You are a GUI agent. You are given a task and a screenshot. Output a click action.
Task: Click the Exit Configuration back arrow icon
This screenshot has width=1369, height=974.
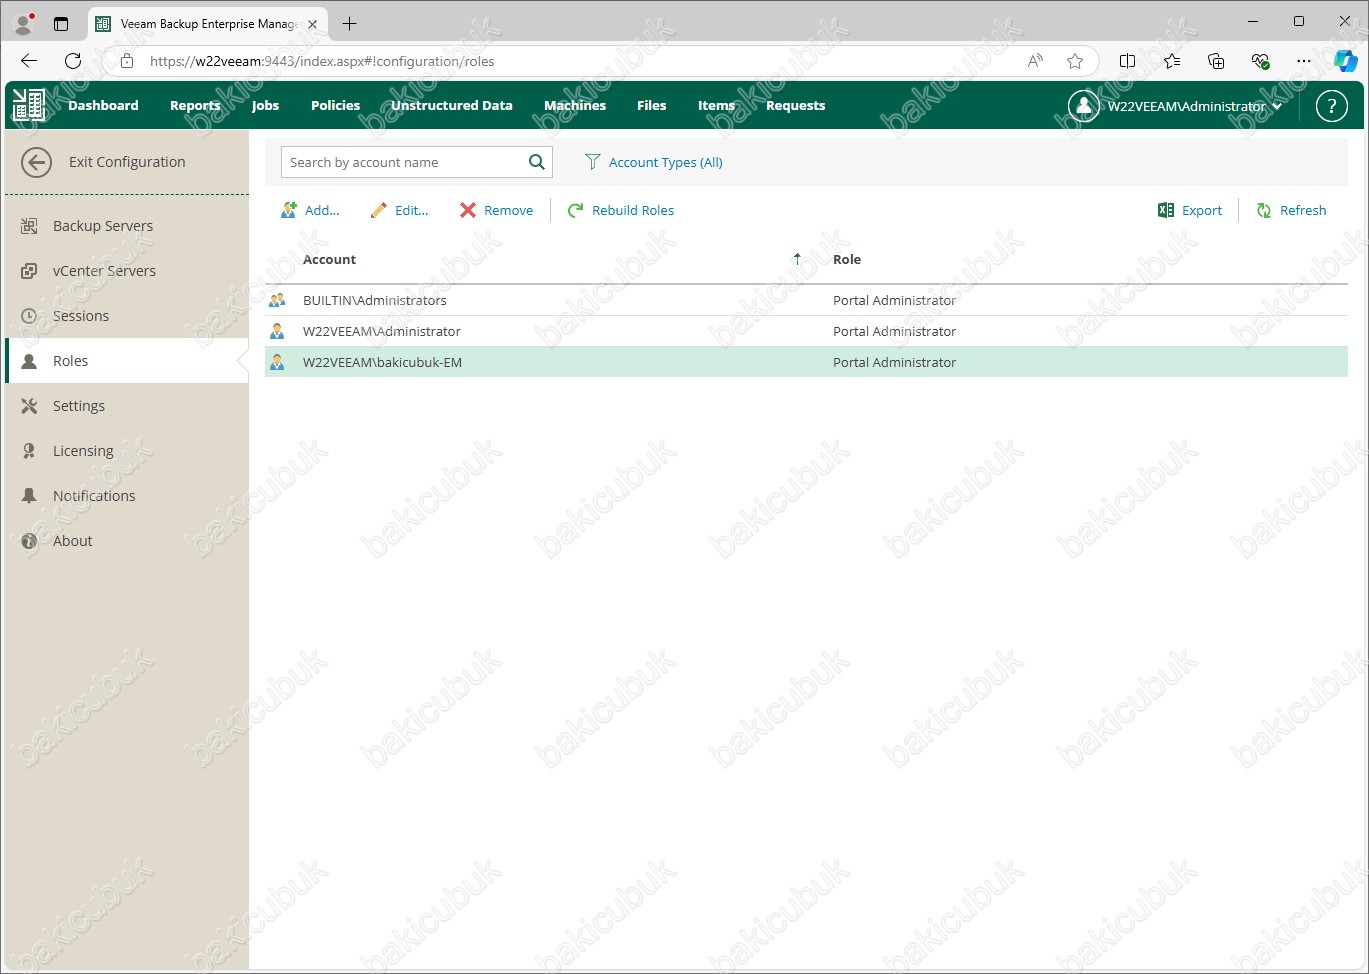36,162
